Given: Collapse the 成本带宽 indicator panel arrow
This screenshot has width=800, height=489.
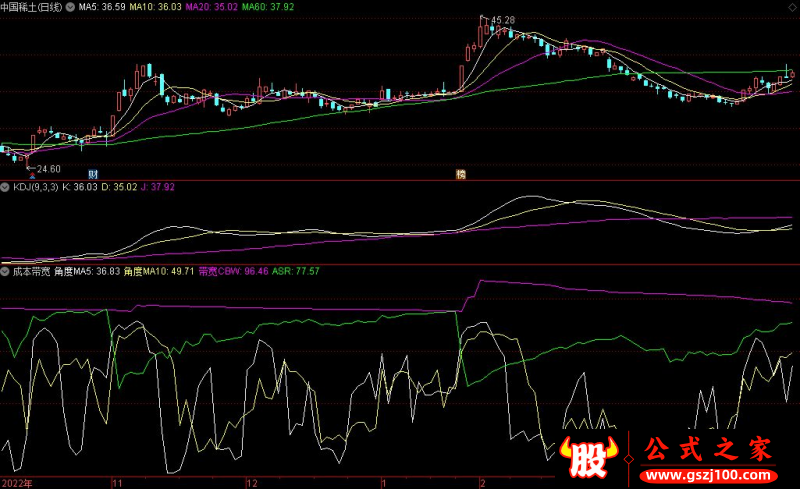Looking at the screenshot, I should point(5,270).
